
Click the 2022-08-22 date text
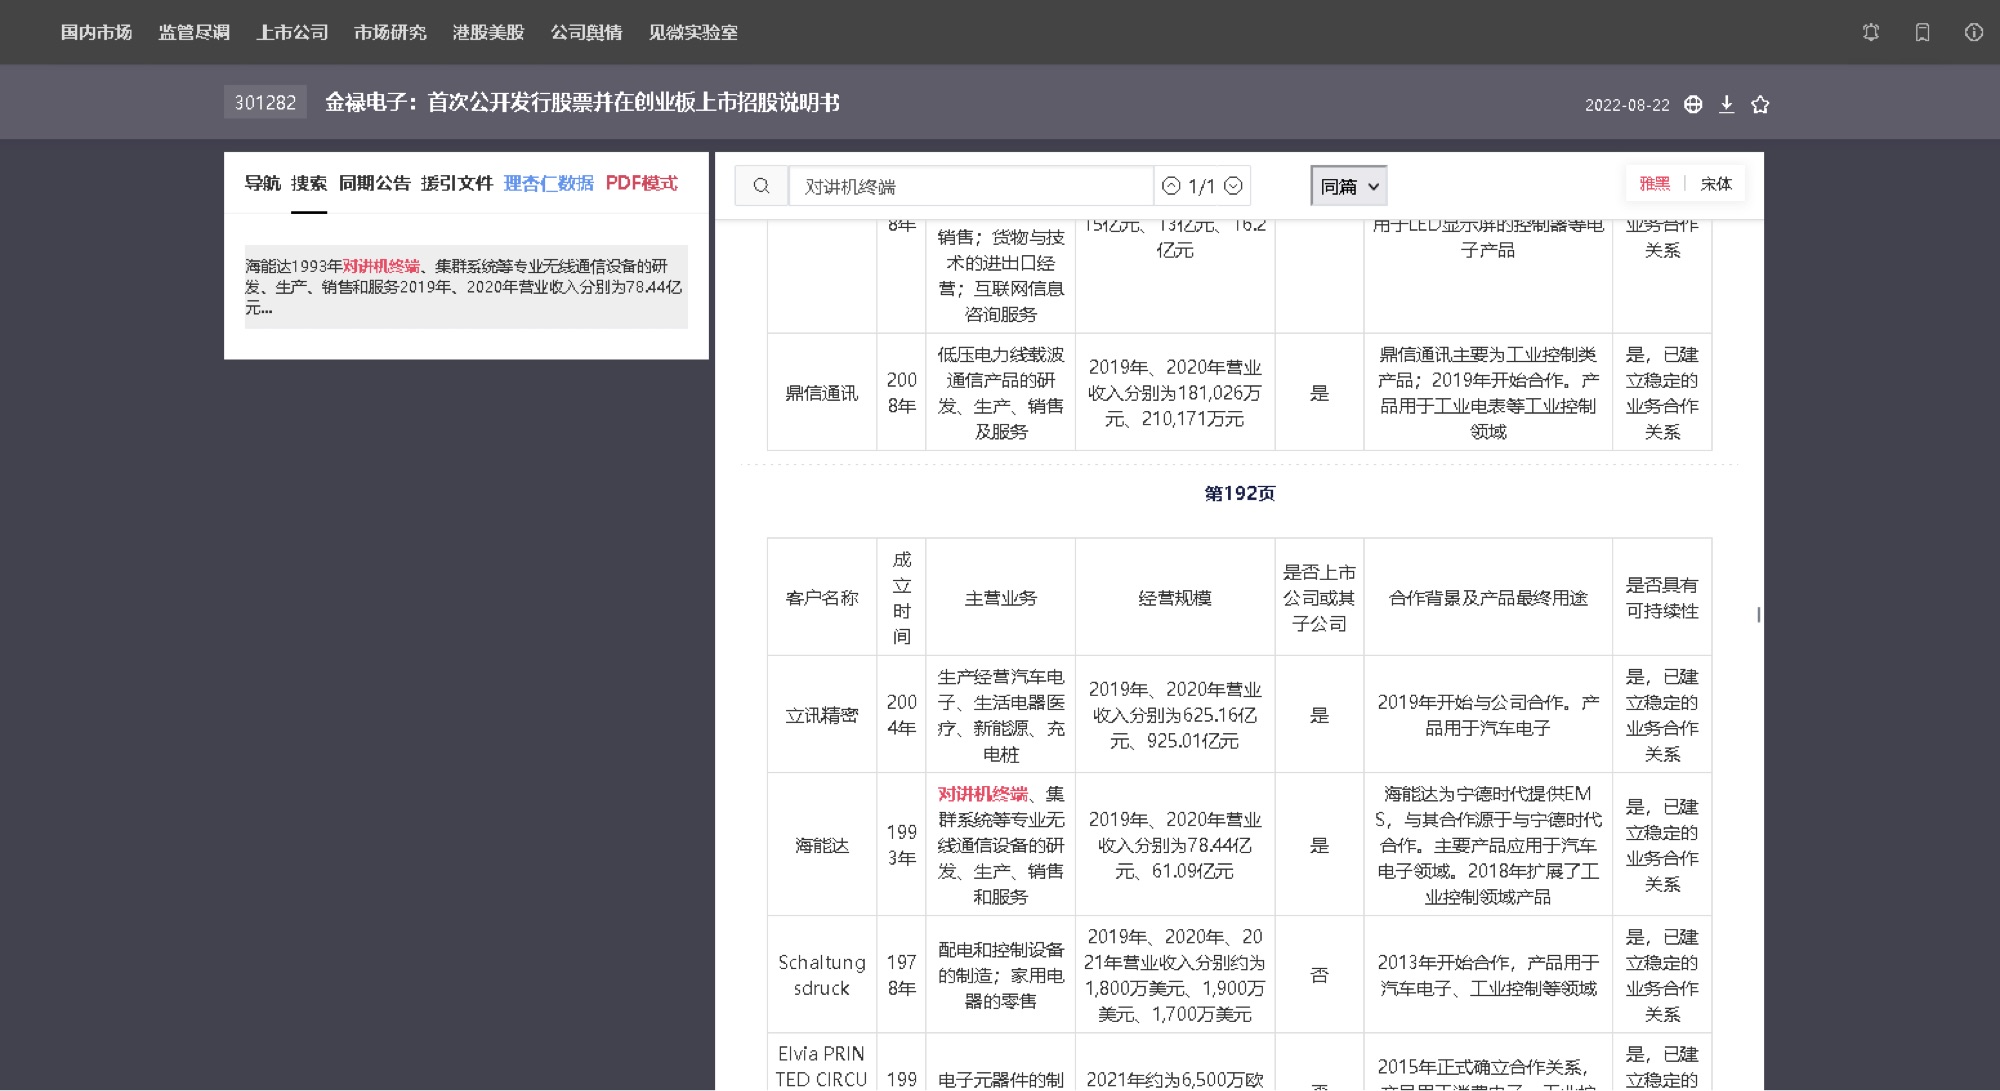1627,105
